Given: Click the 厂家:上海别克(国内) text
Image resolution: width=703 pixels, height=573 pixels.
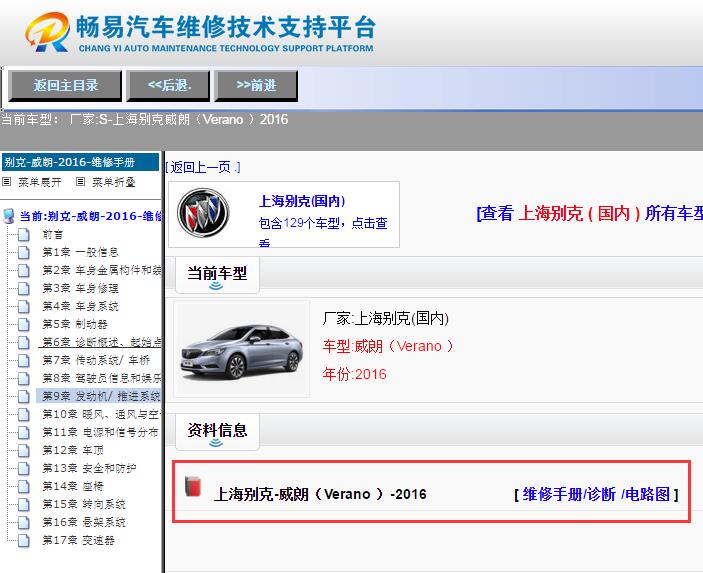Looking at the screenshot, I should click(386, 318).
